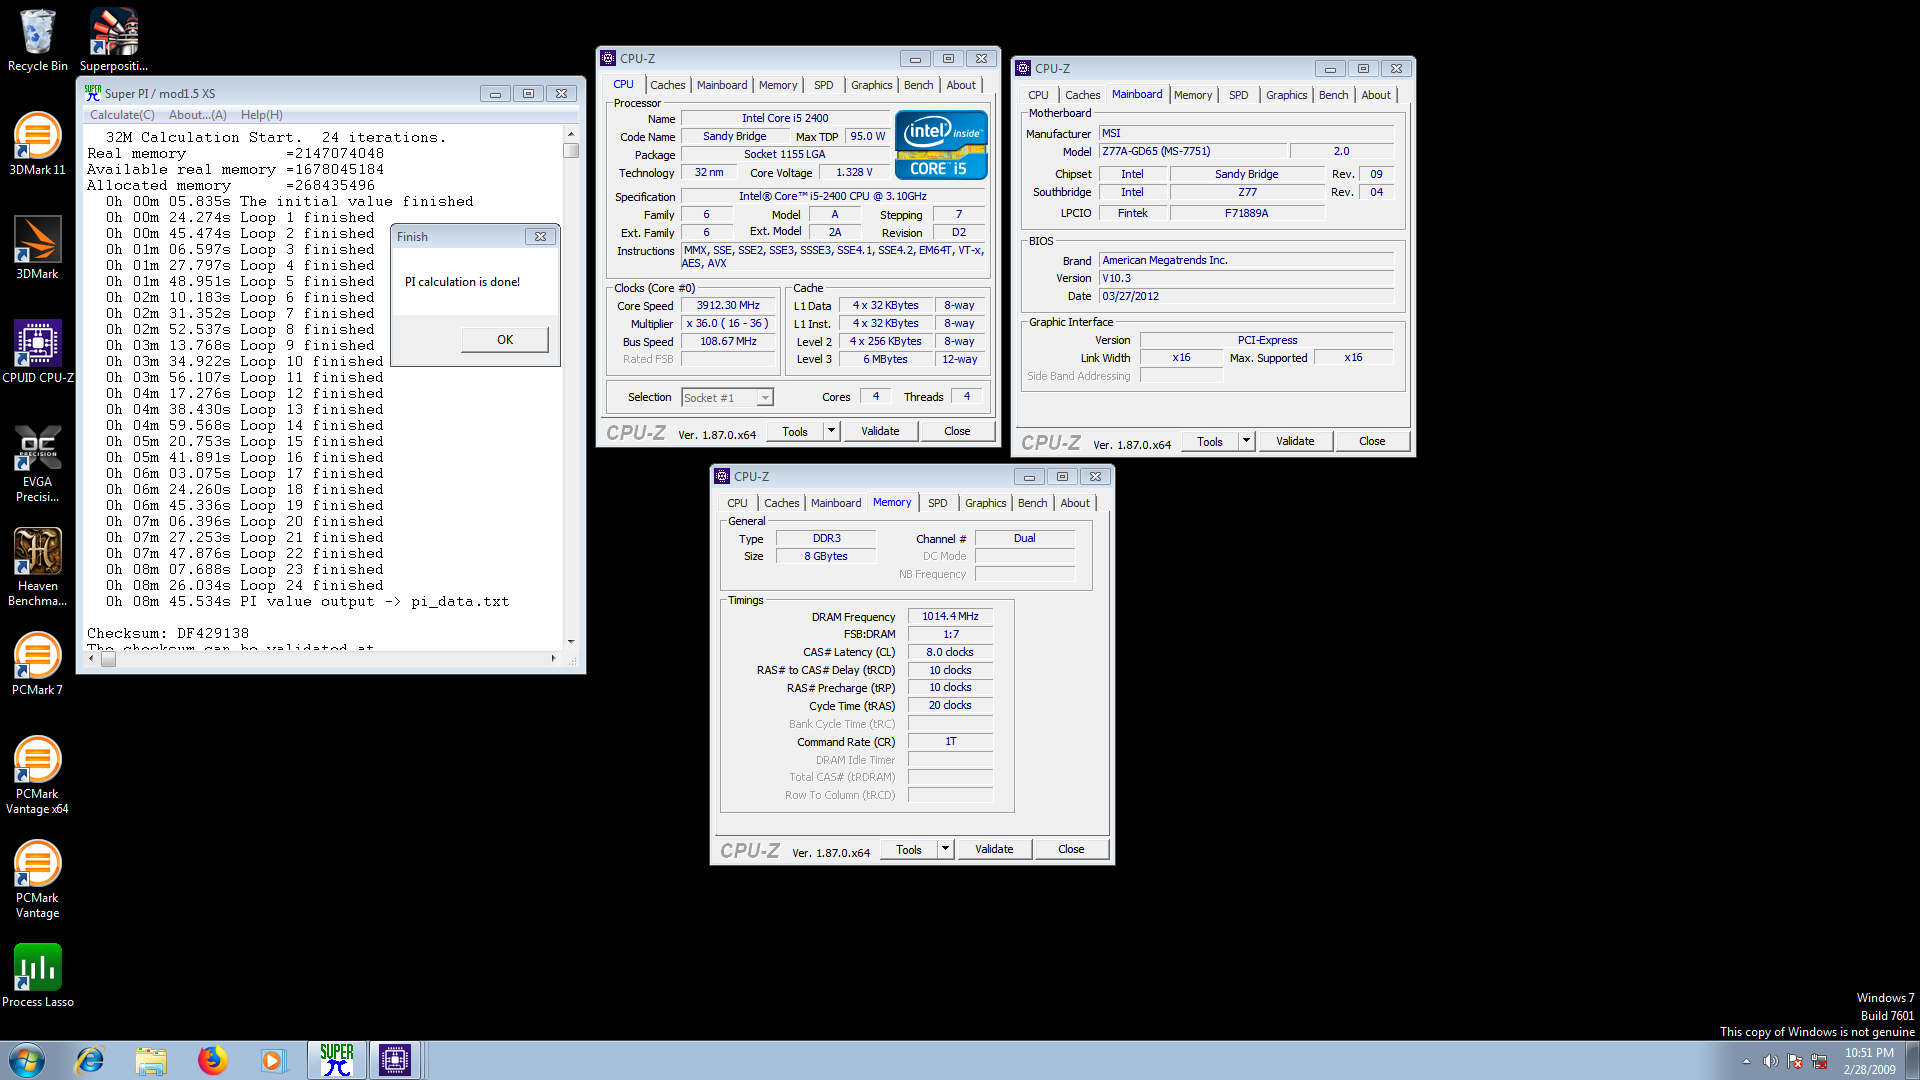This screenshot has width=1920, height=1080.
Task: Click Super PI title bar icon
Action: pos(93,93)
